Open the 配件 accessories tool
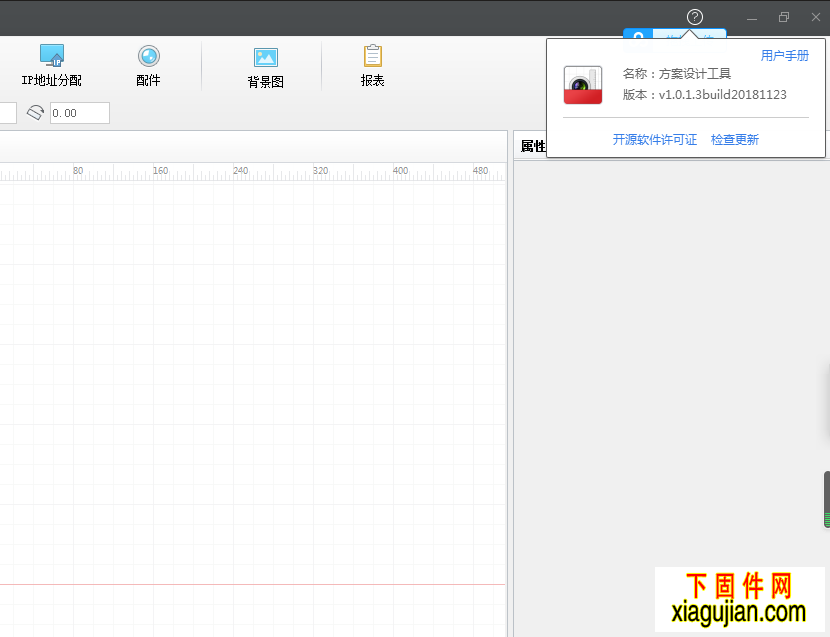 pos(148,66)
